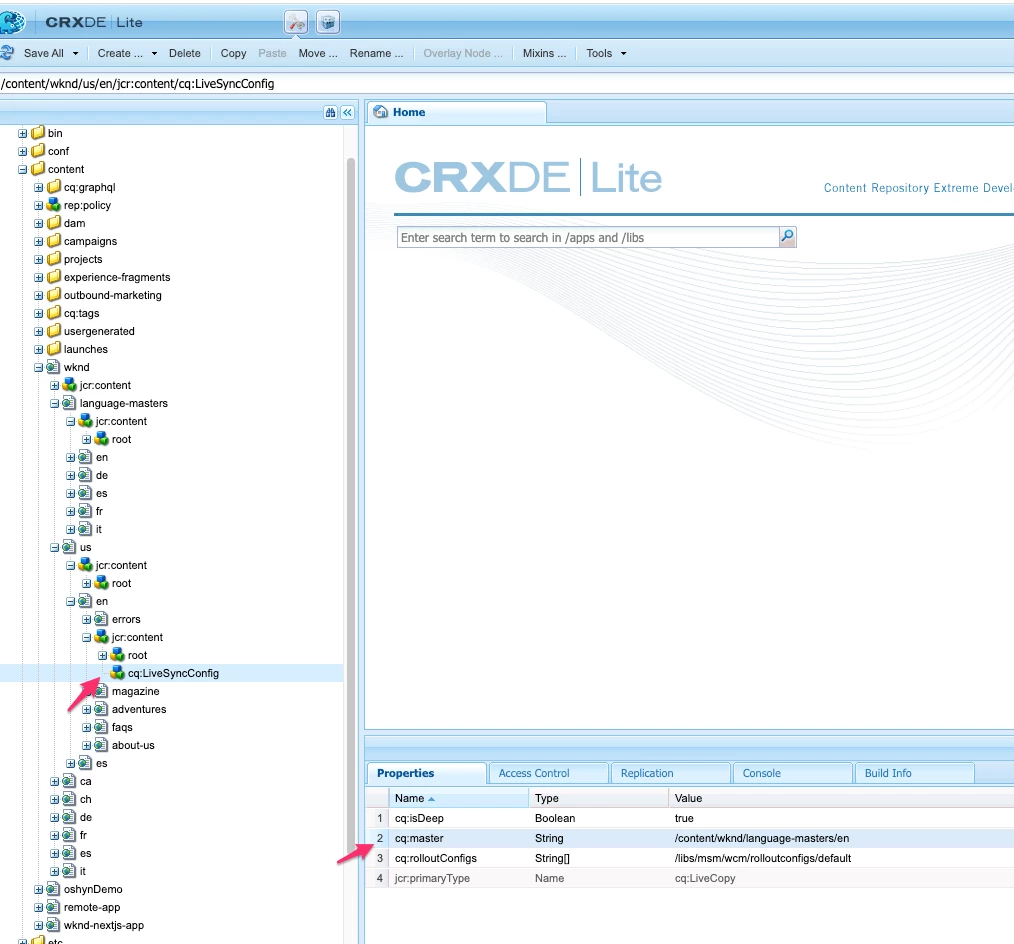Click the search term input field
1014x944 pixels.
click(x=588, y=237)
